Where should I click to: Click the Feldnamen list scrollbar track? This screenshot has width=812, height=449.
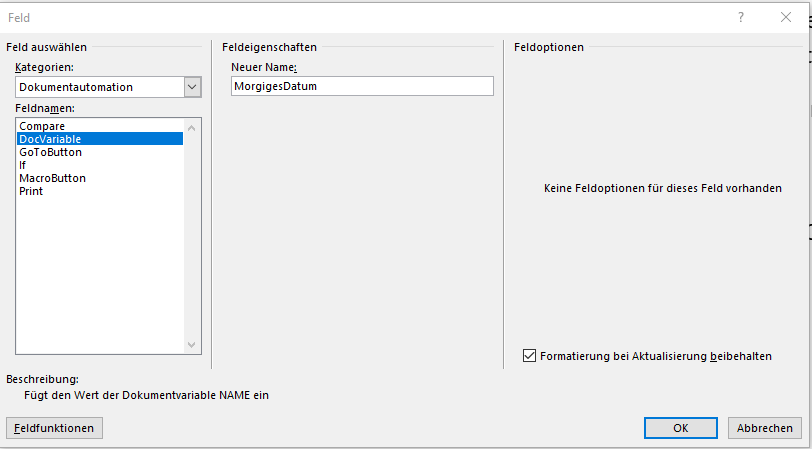pyautogui.click(x=193, y=240)
